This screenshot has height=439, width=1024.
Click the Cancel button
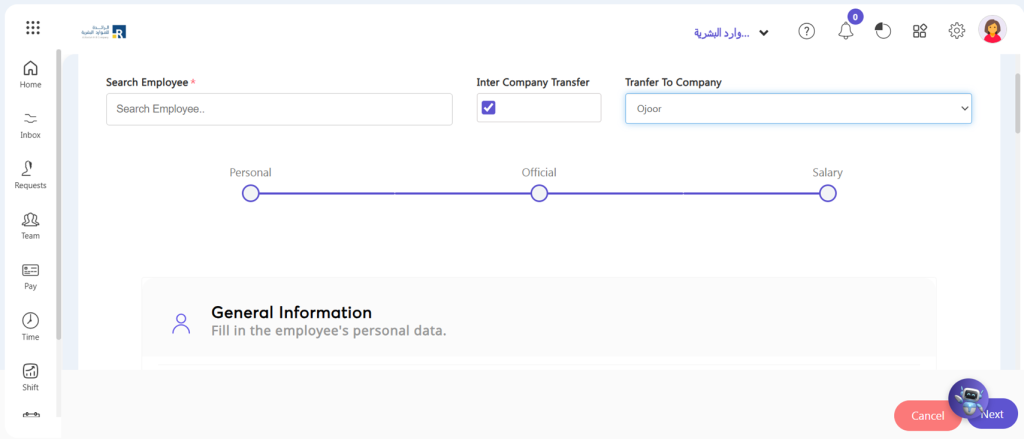point(927,415)
